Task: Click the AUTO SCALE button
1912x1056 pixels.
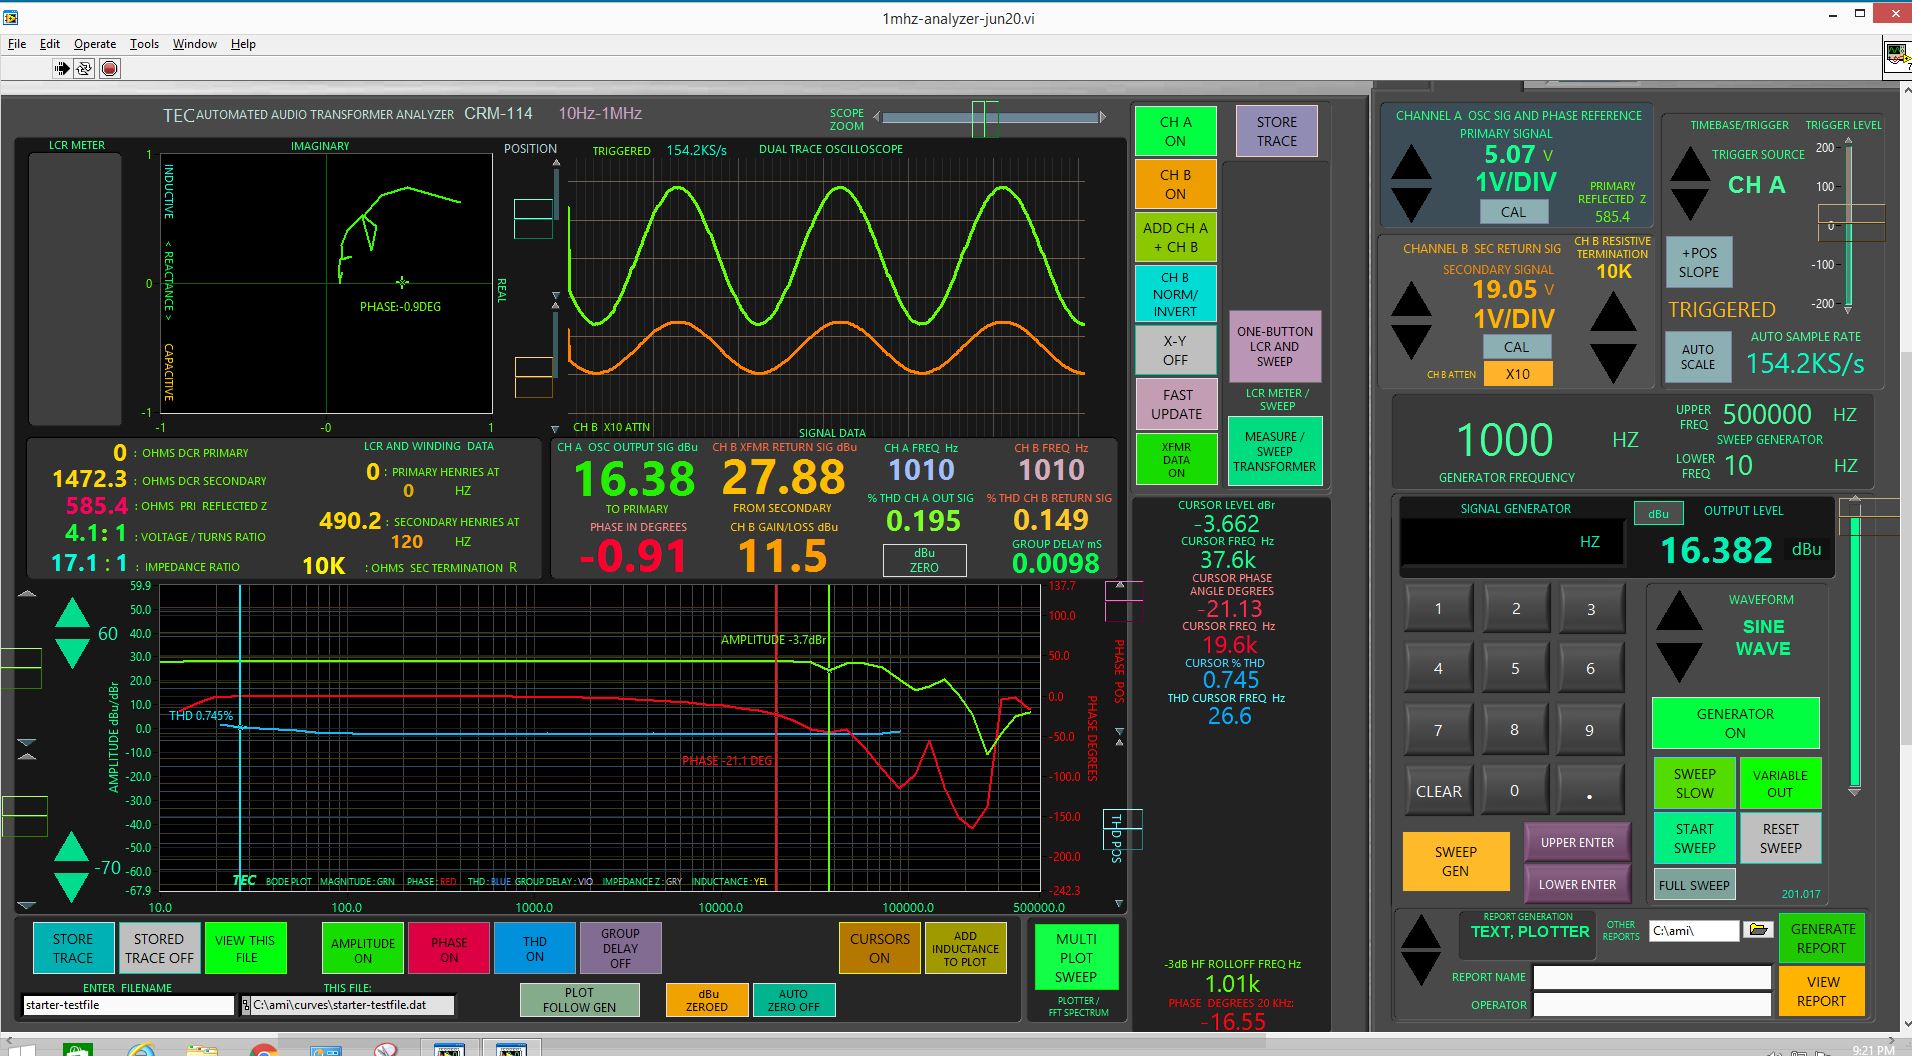Action: click(1697, 357)
